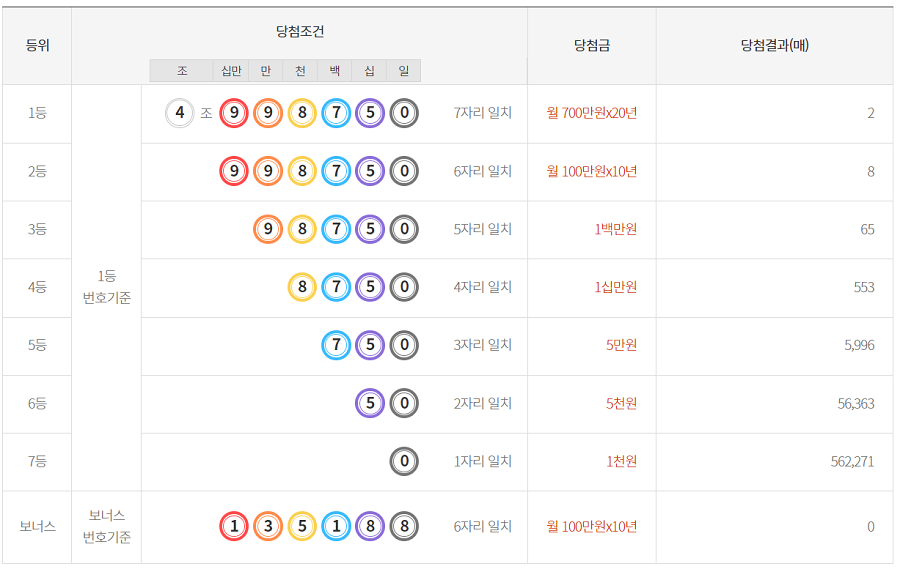Click the orange 3 ball in bonus row
900x569 pixels.
[268, 526]
